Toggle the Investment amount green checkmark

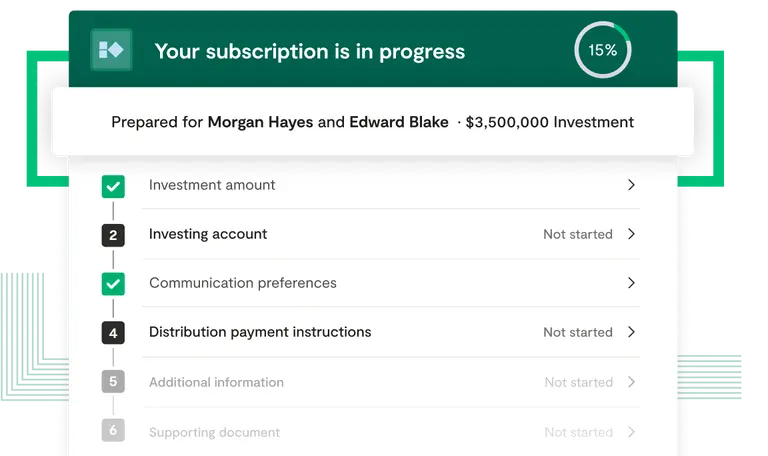(x=113, y=186)
